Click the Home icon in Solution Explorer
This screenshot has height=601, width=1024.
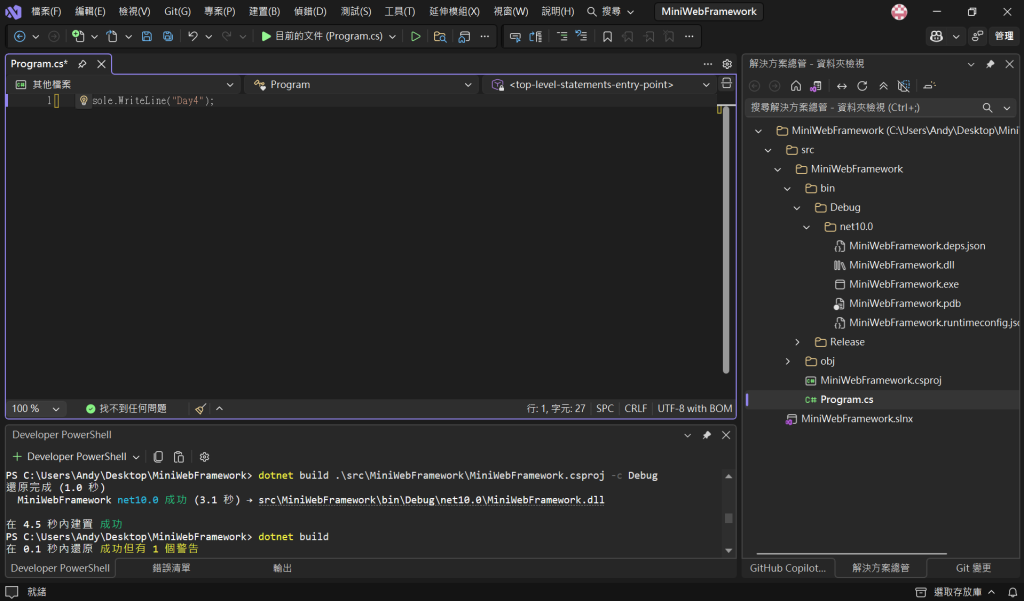coord(795,86)
